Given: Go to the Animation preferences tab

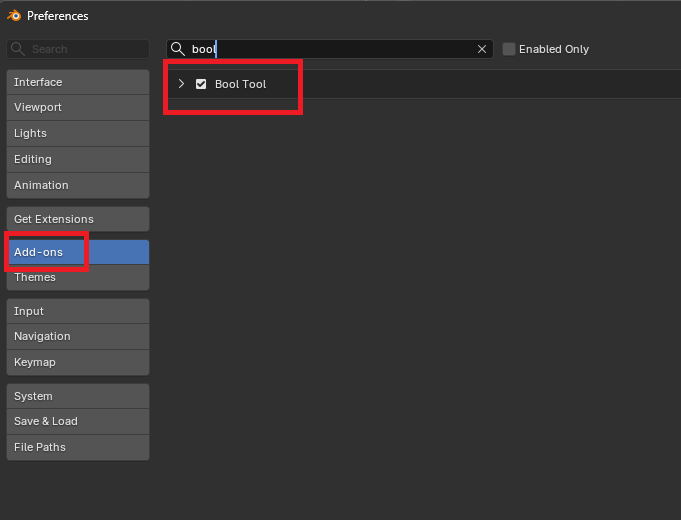Looking at the screenshot, I should tap(78, 185).
